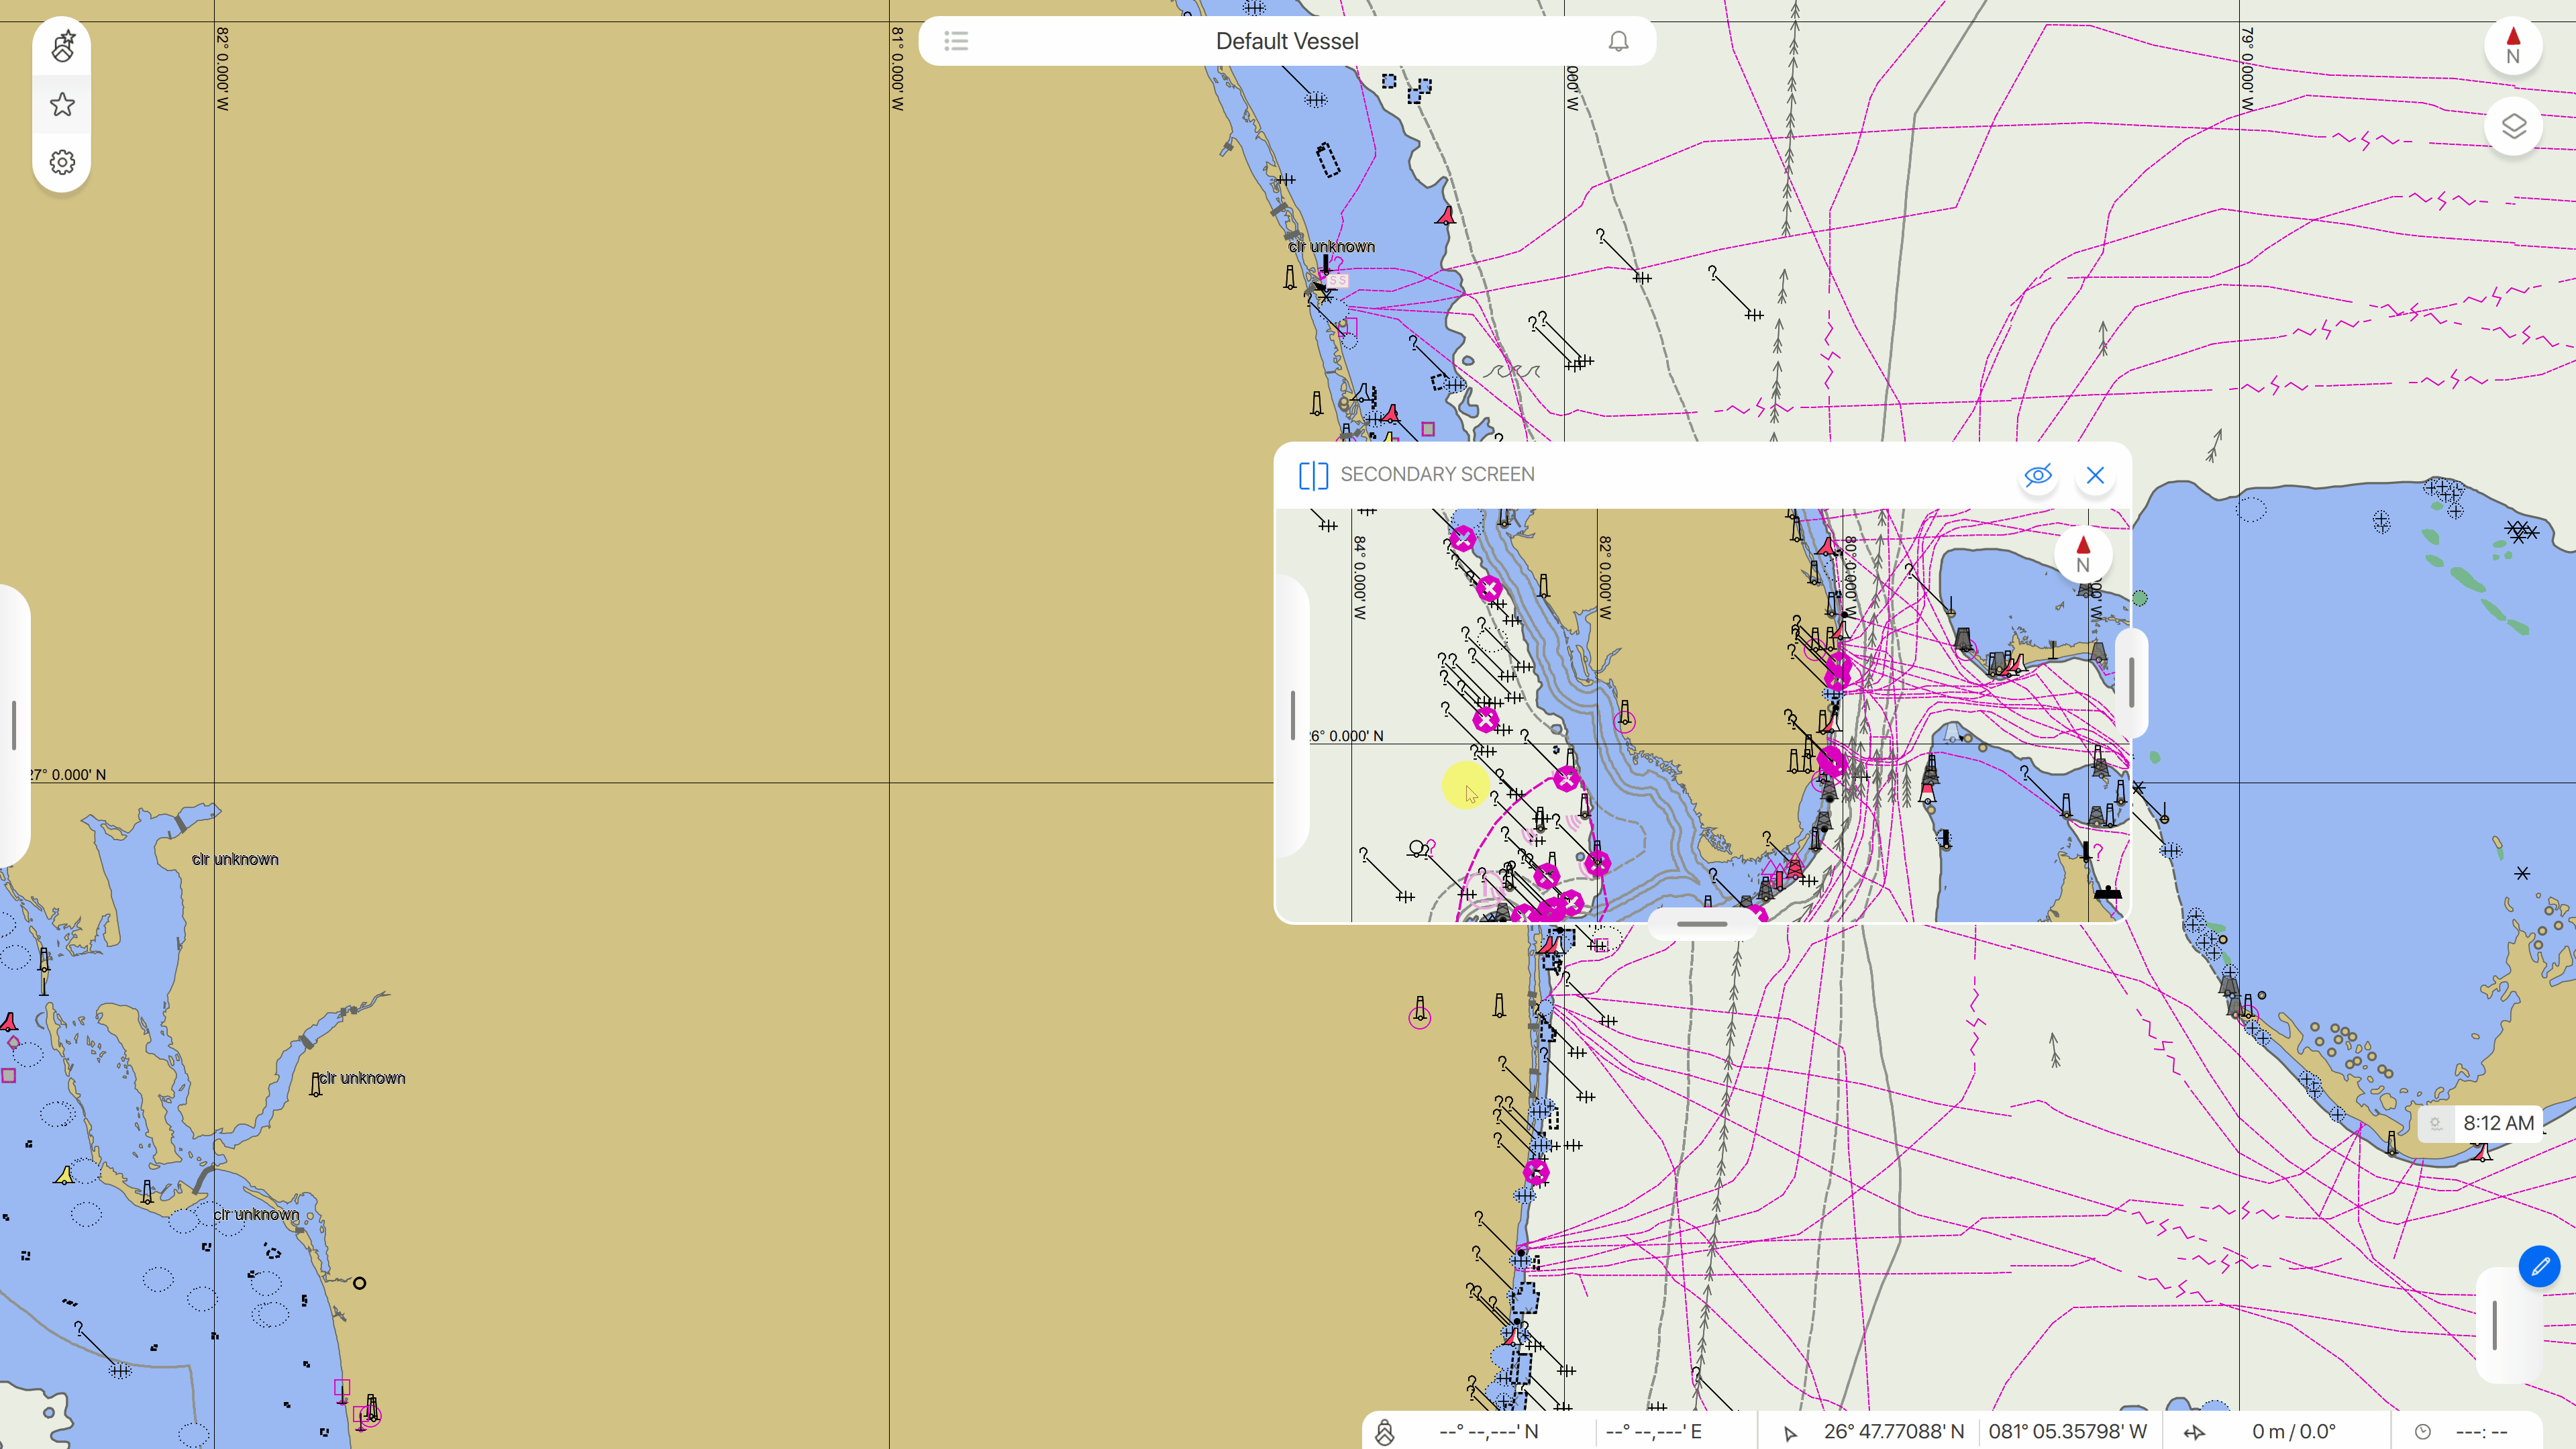Click the favorites star icon
This screenshot has width=2576, height=1449.
tap(62, 104)
